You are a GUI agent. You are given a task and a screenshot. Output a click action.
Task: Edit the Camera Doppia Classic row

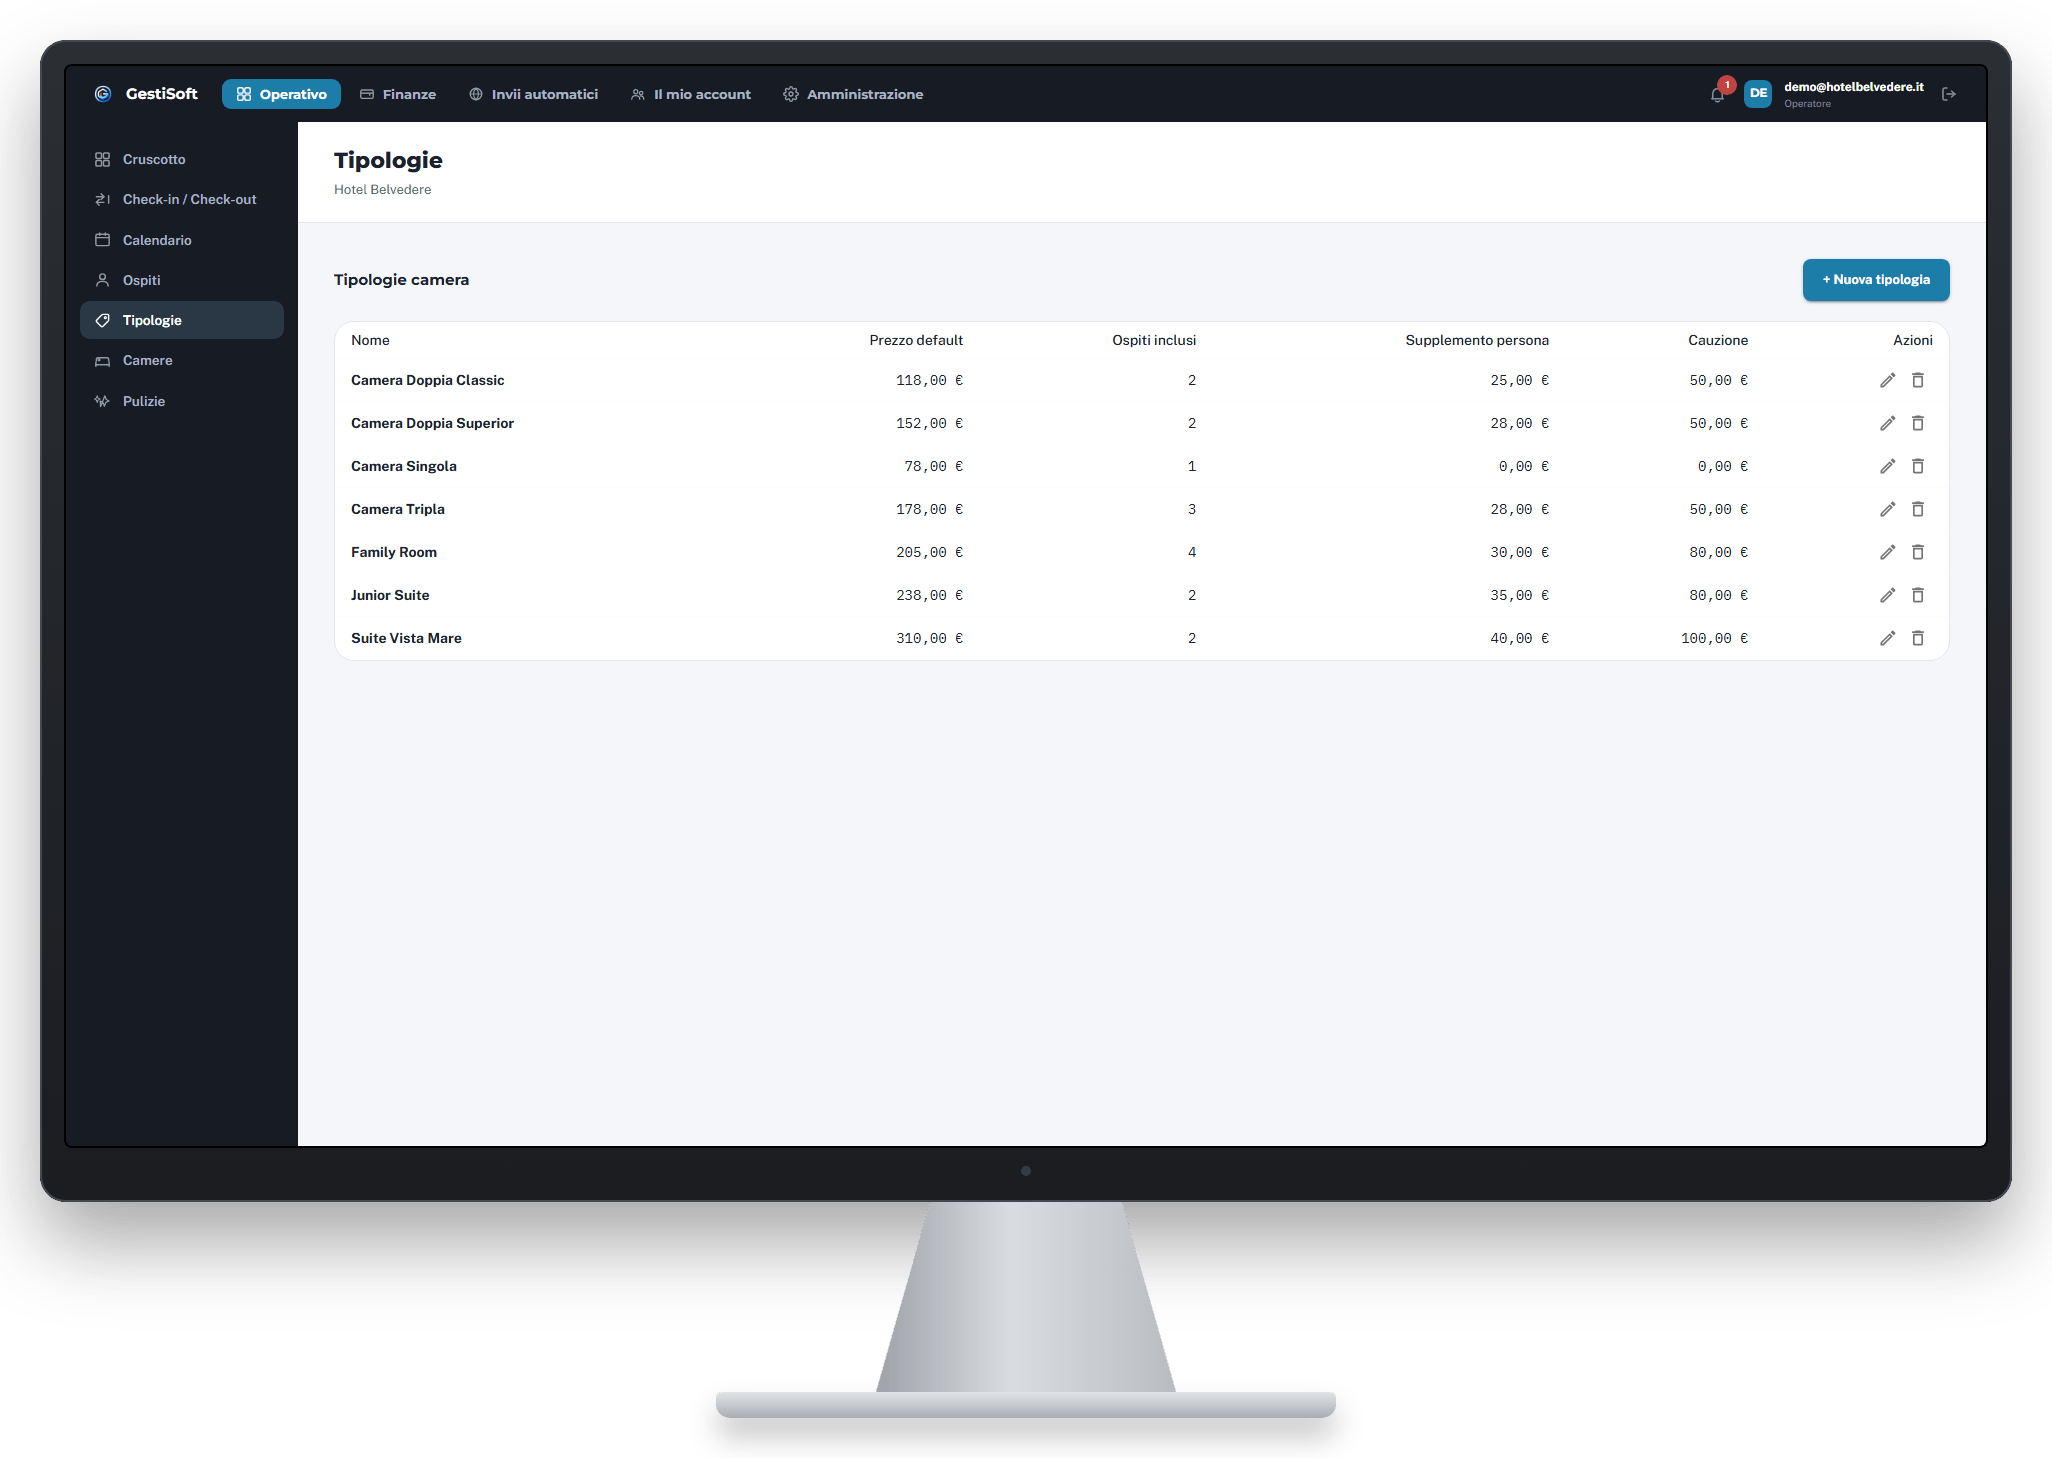click(1887, 380)
